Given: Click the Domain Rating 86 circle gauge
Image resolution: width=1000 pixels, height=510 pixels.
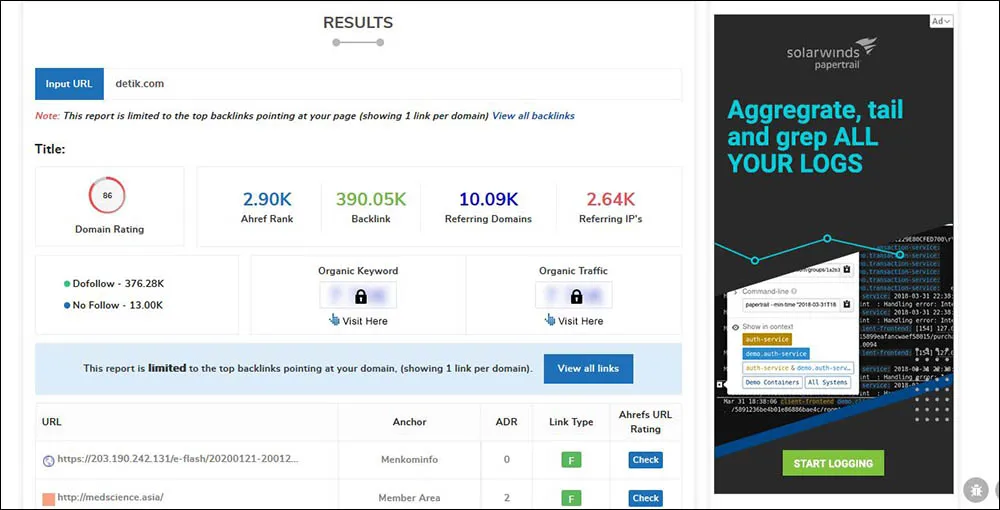Looking at the screenshot, I should point(107,195).
